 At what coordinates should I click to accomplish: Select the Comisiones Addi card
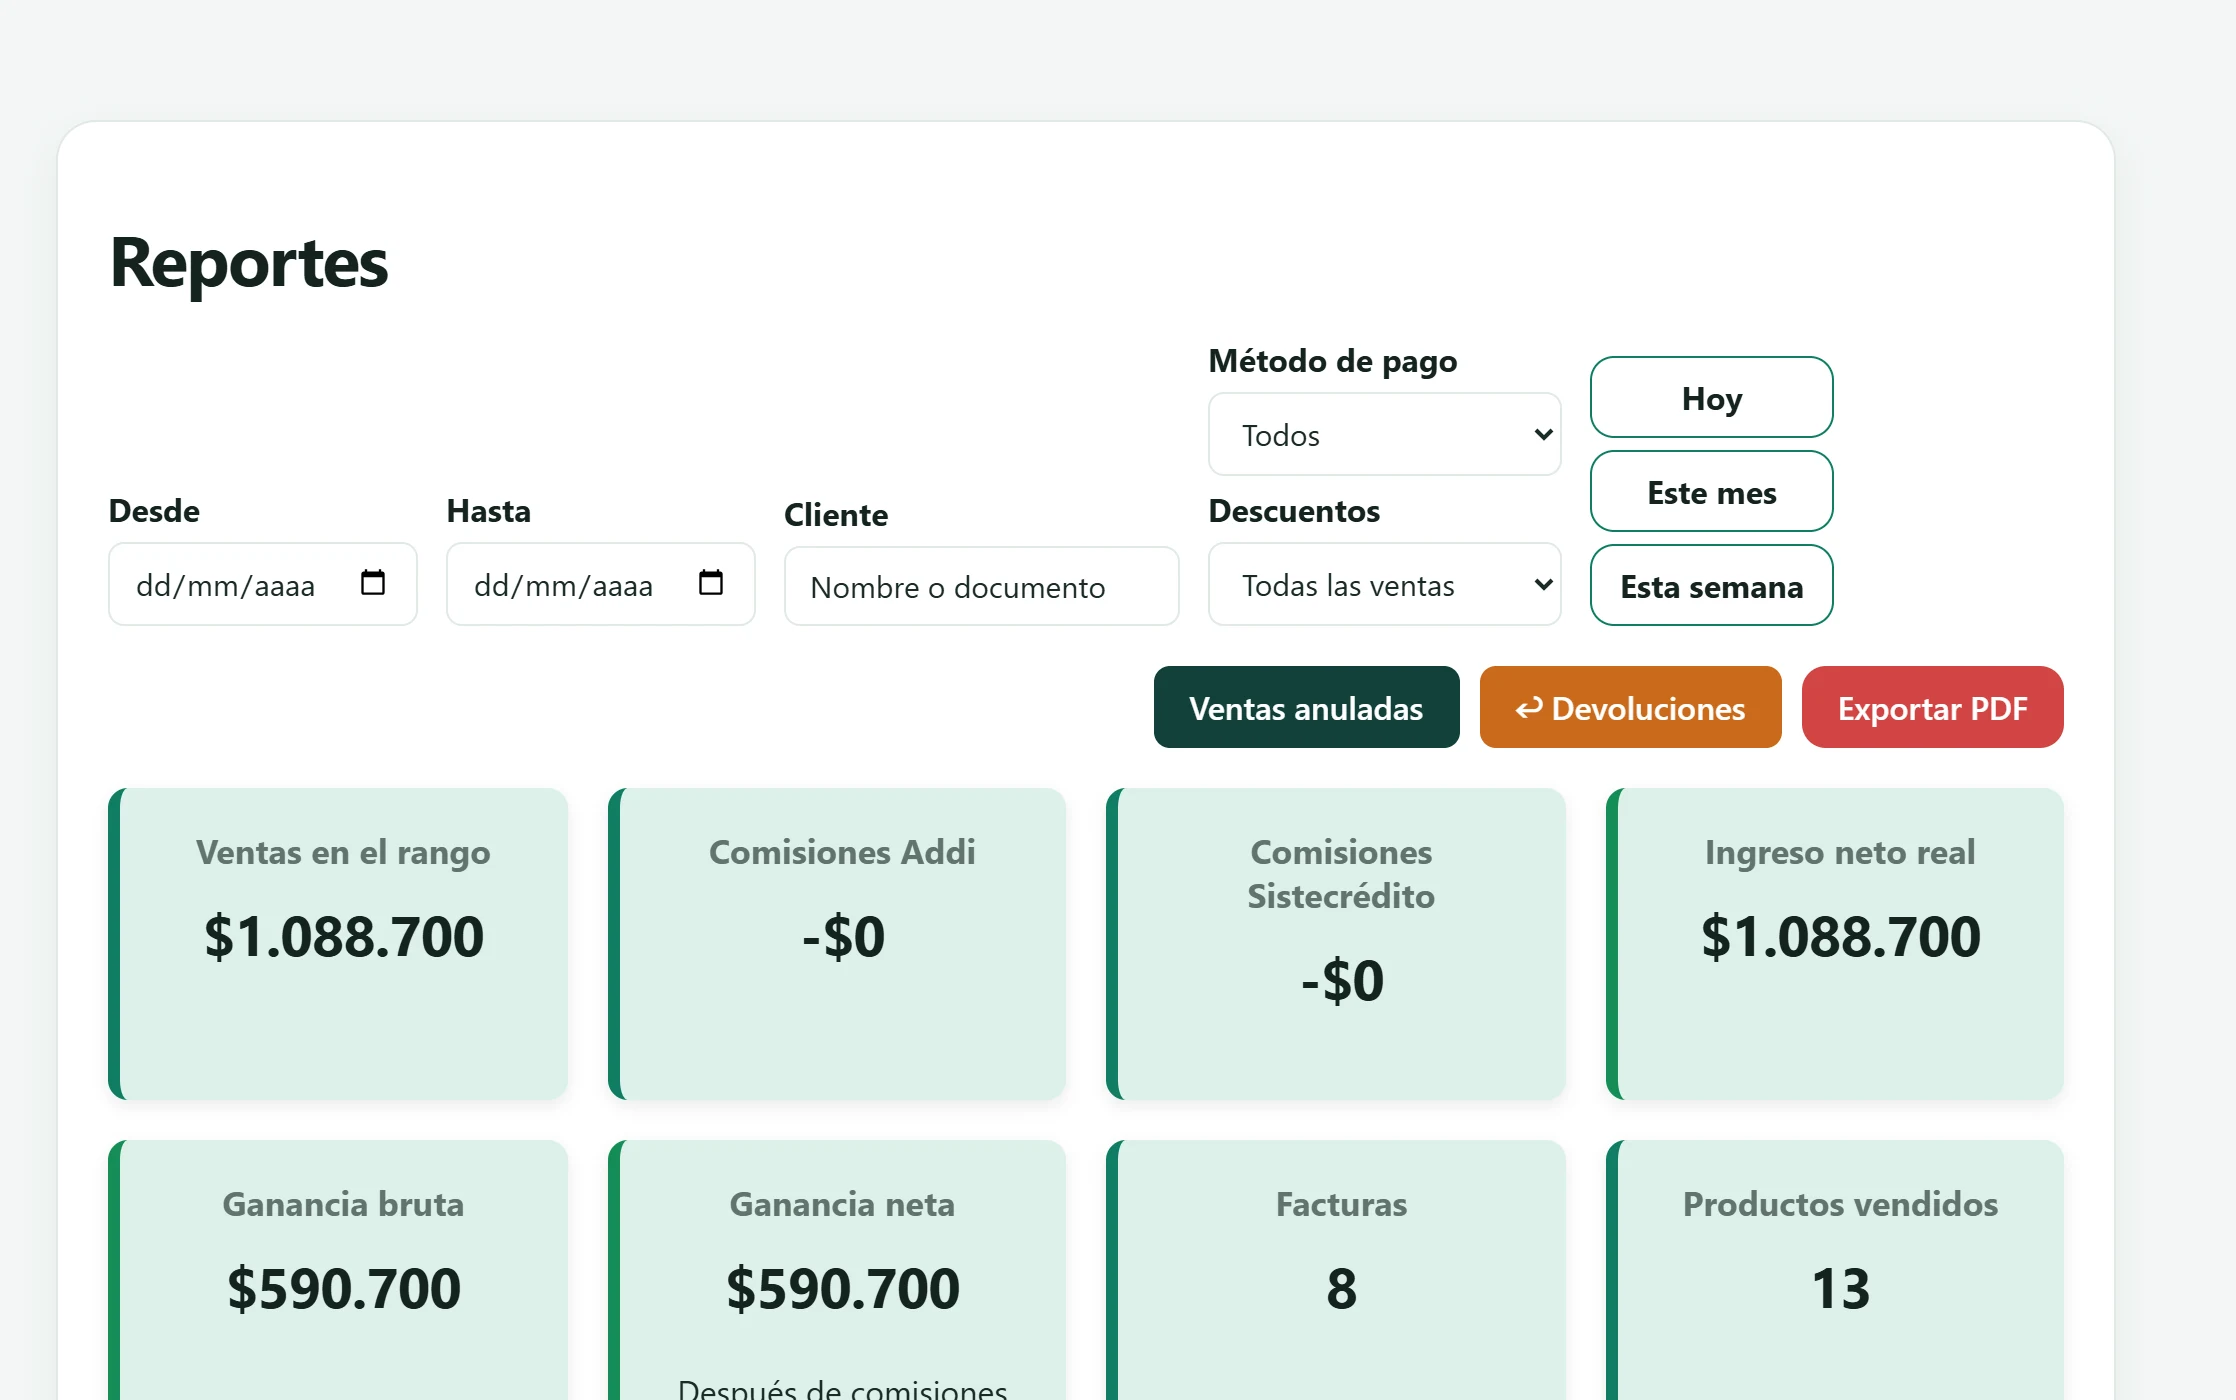pyautogui.click(x=837, y=944)
